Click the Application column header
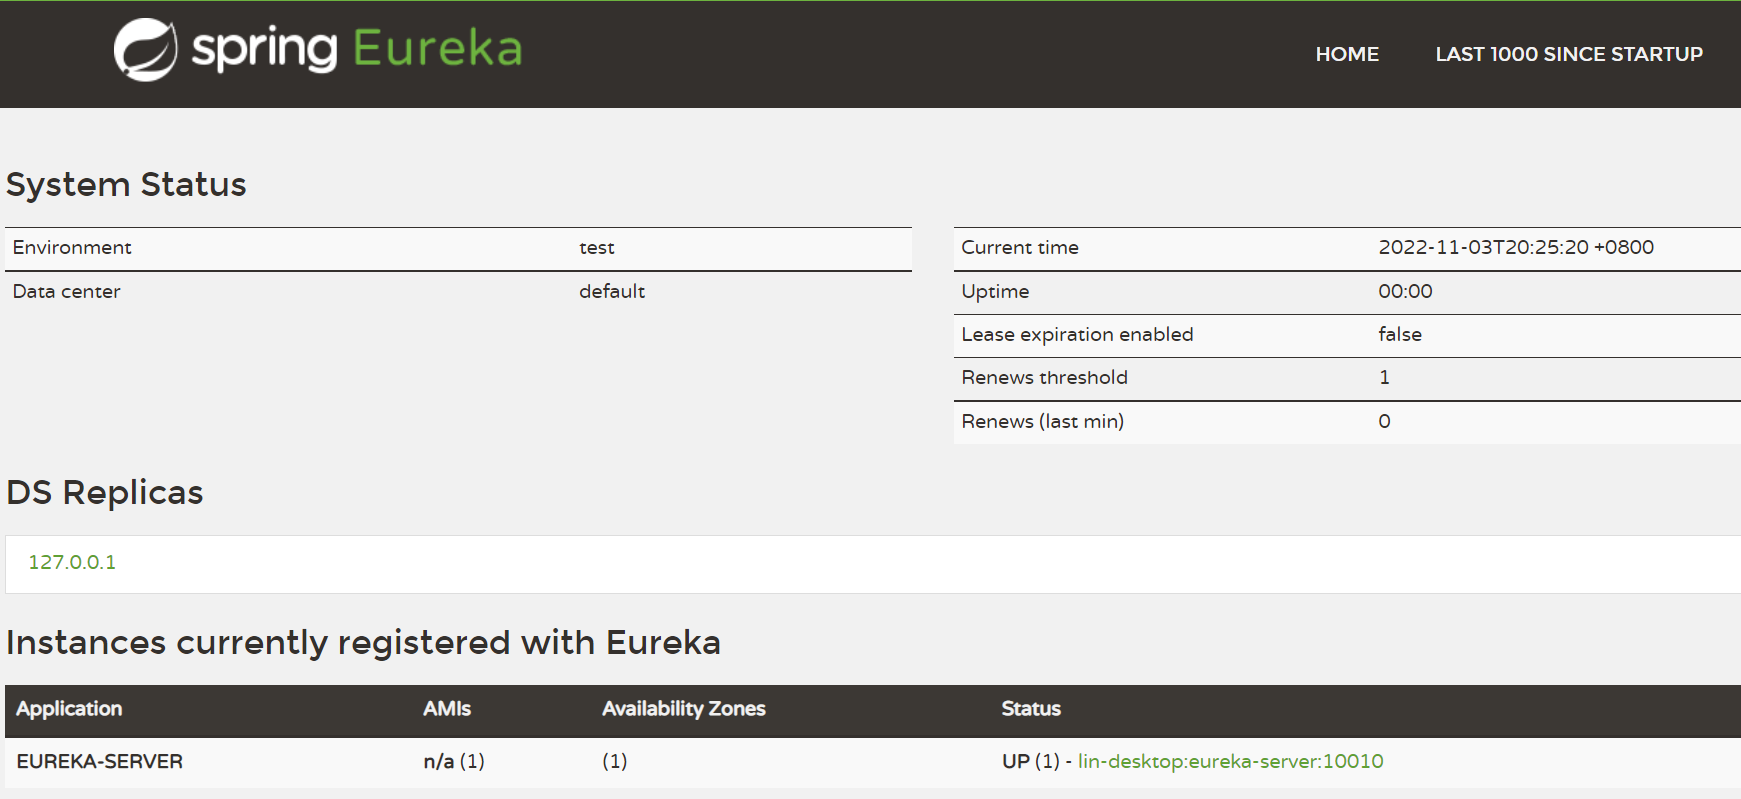The image size is (1741, 799). click(x=69, y=709)
